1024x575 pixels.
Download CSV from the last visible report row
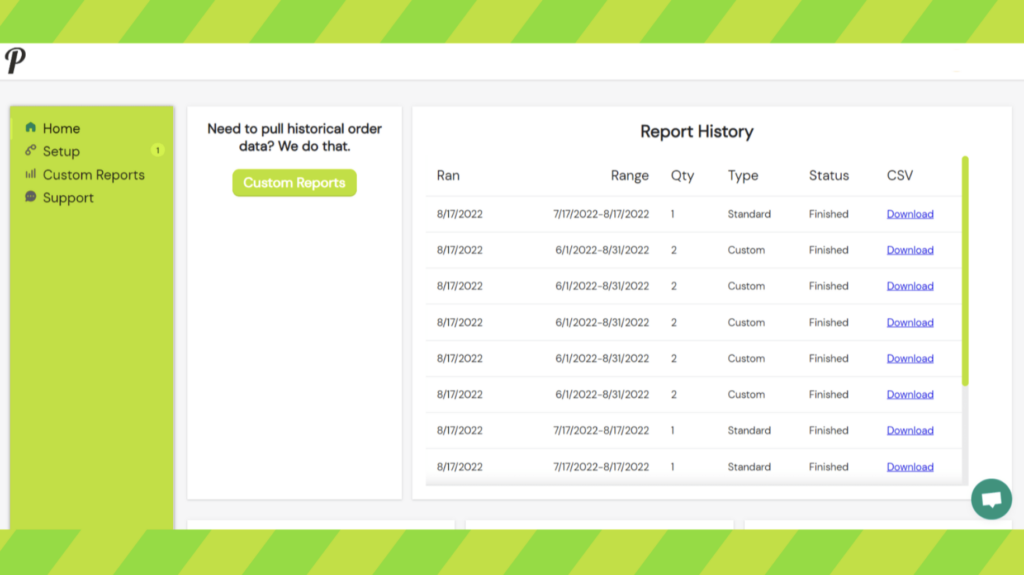click(x=910, y=467)
